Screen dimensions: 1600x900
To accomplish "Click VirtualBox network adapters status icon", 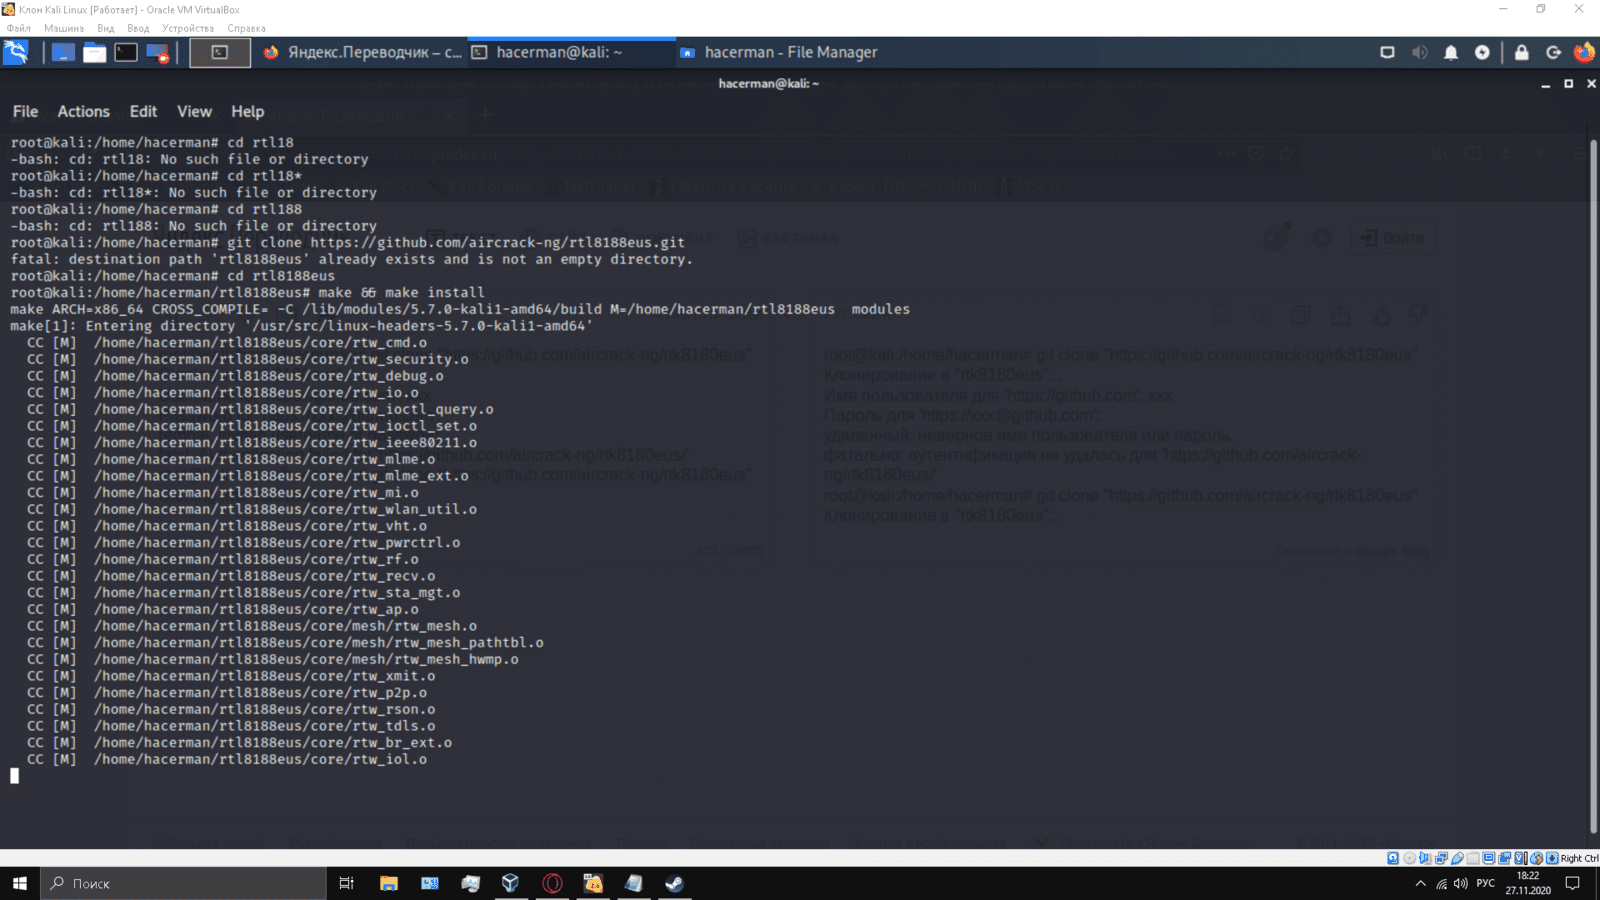I will tap(1441, 858).
